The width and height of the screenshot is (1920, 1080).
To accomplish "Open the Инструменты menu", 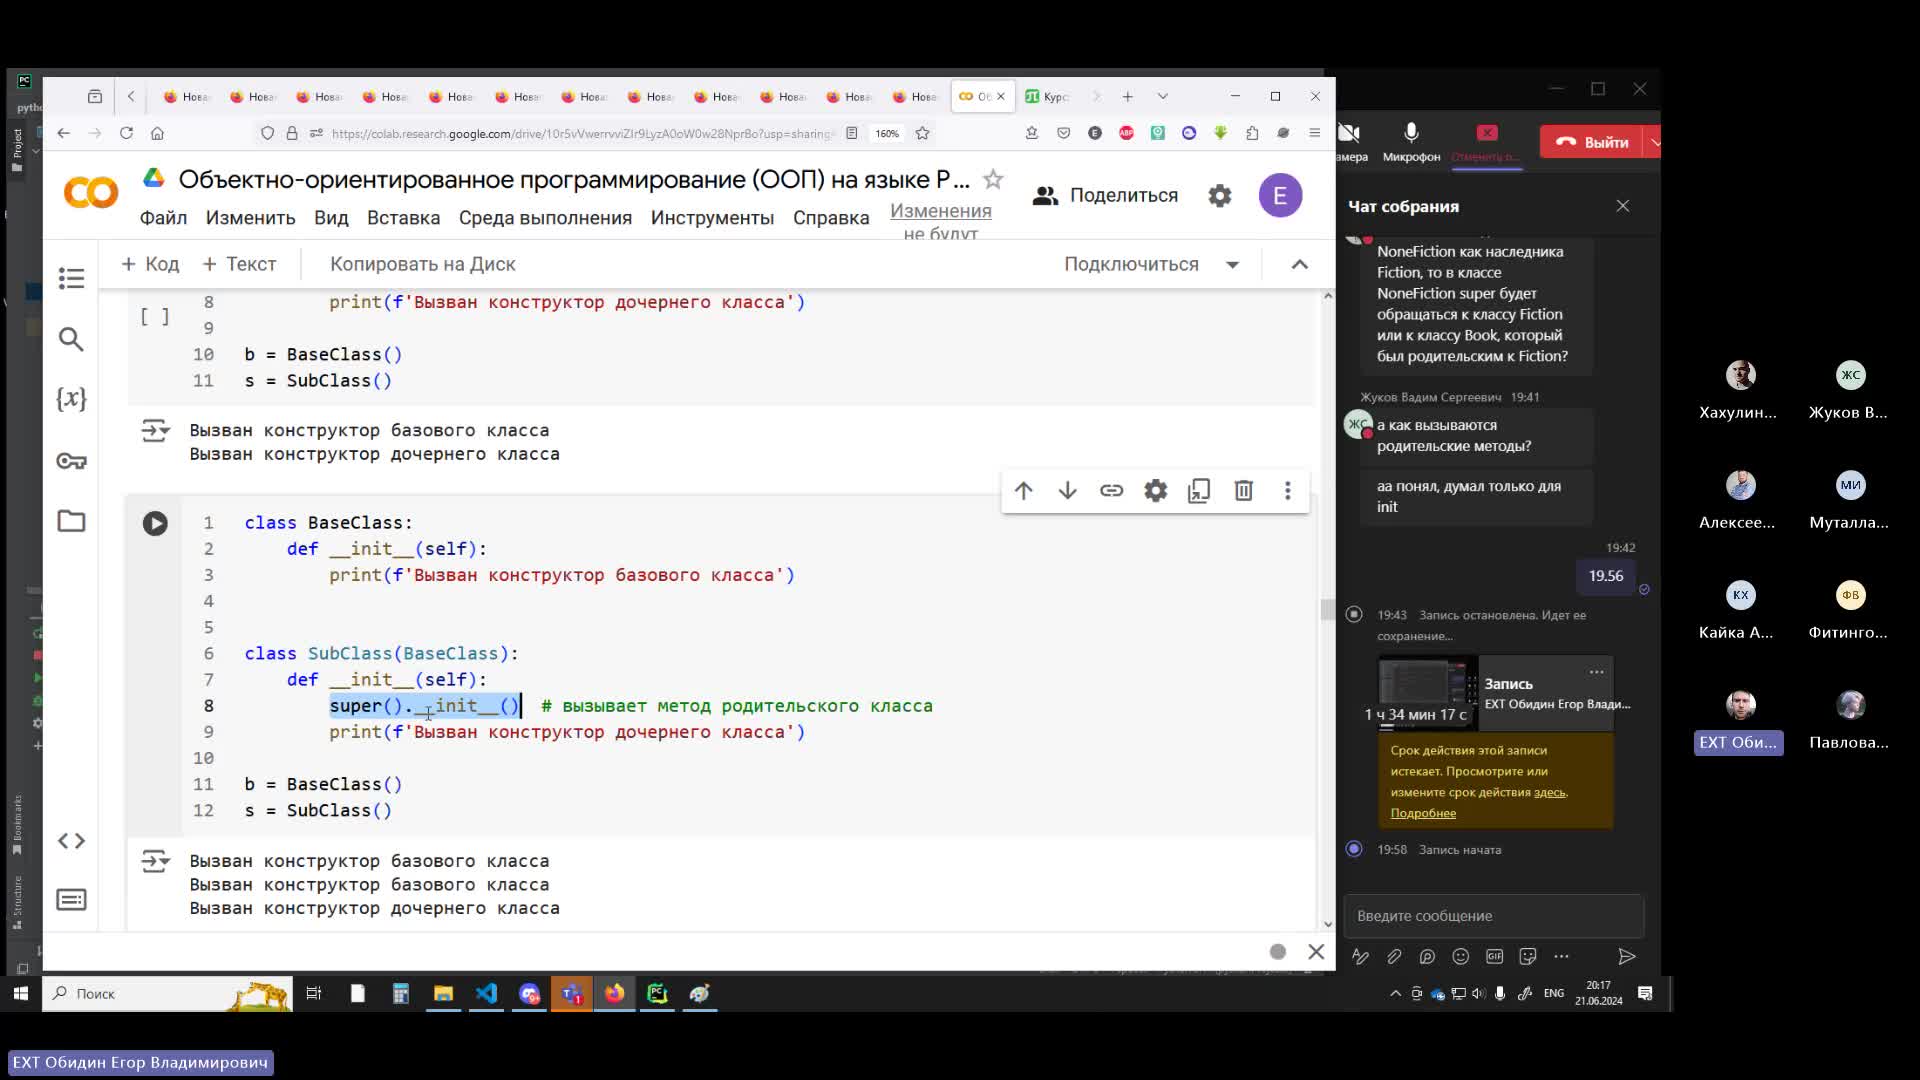I will pos(712,218).
